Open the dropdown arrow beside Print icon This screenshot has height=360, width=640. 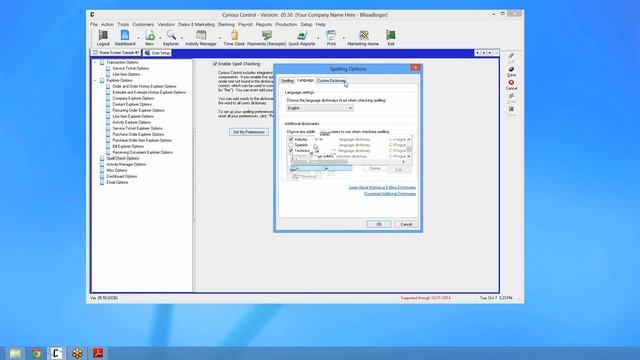(343, 38)
